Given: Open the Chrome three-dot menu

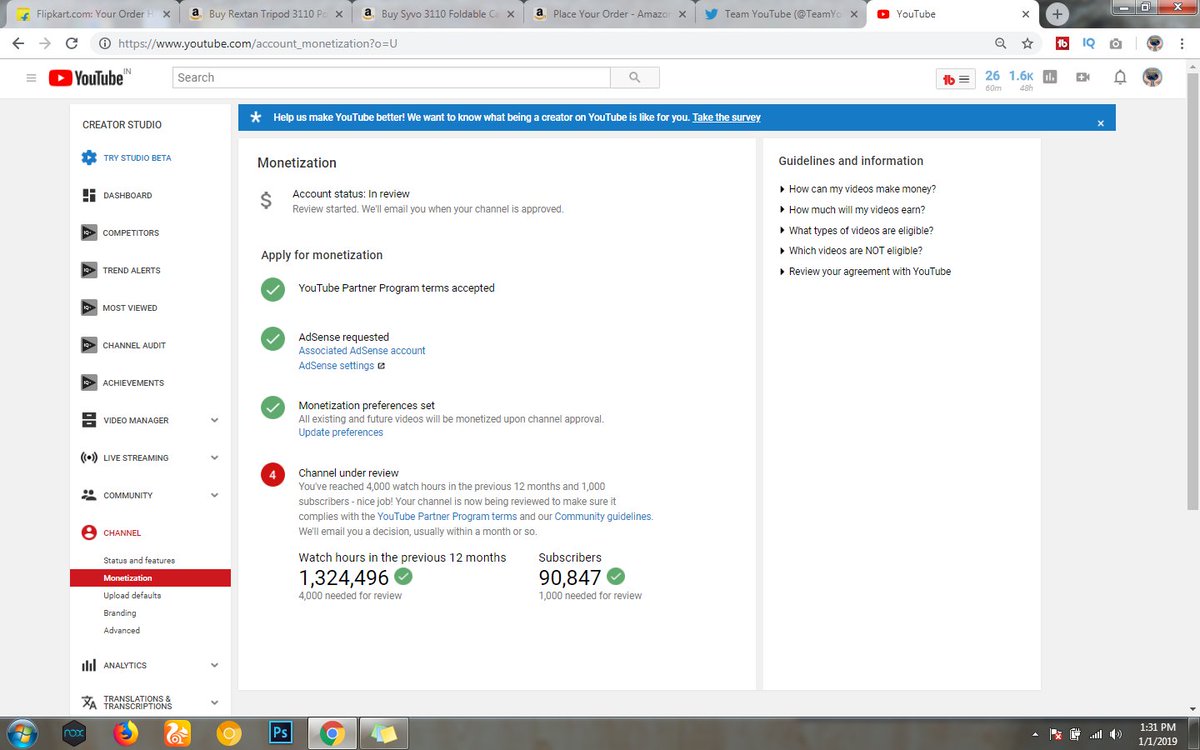Looking at the screenshot, I should 1181,44.
